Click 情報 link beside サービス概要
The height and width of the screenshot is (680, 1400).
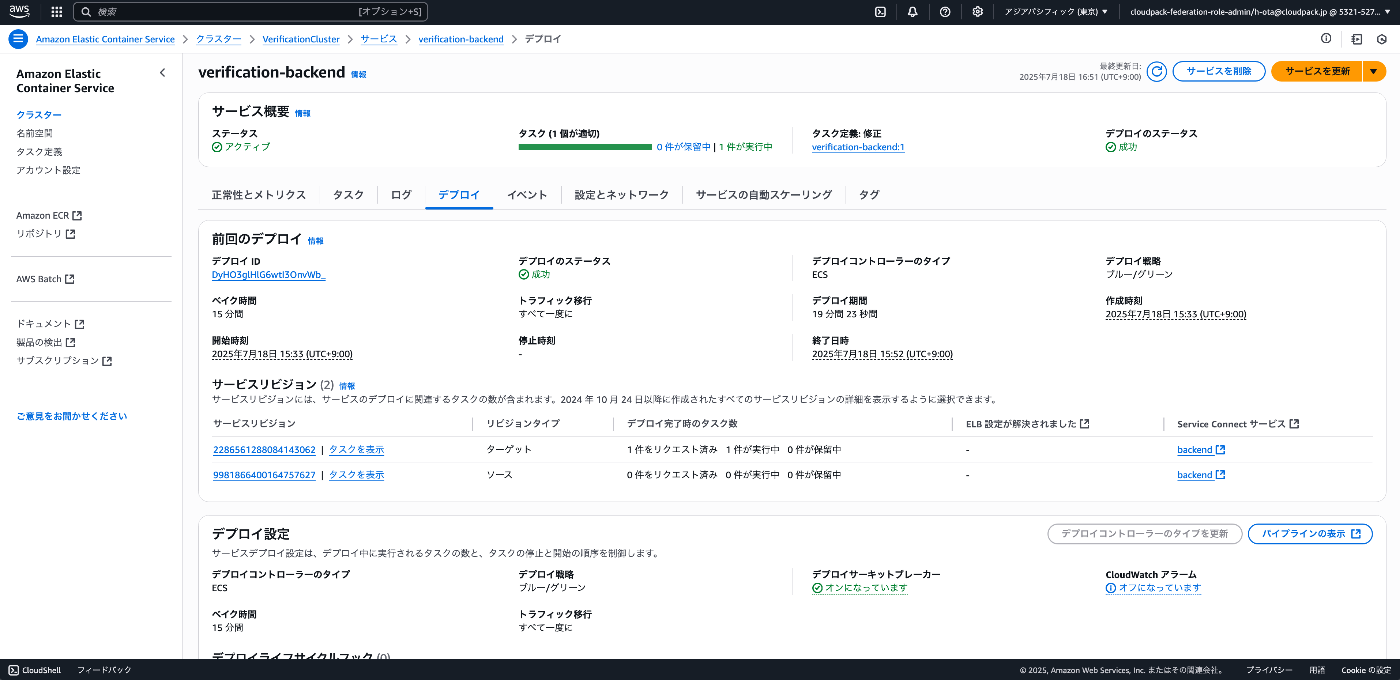click(302, 113)
